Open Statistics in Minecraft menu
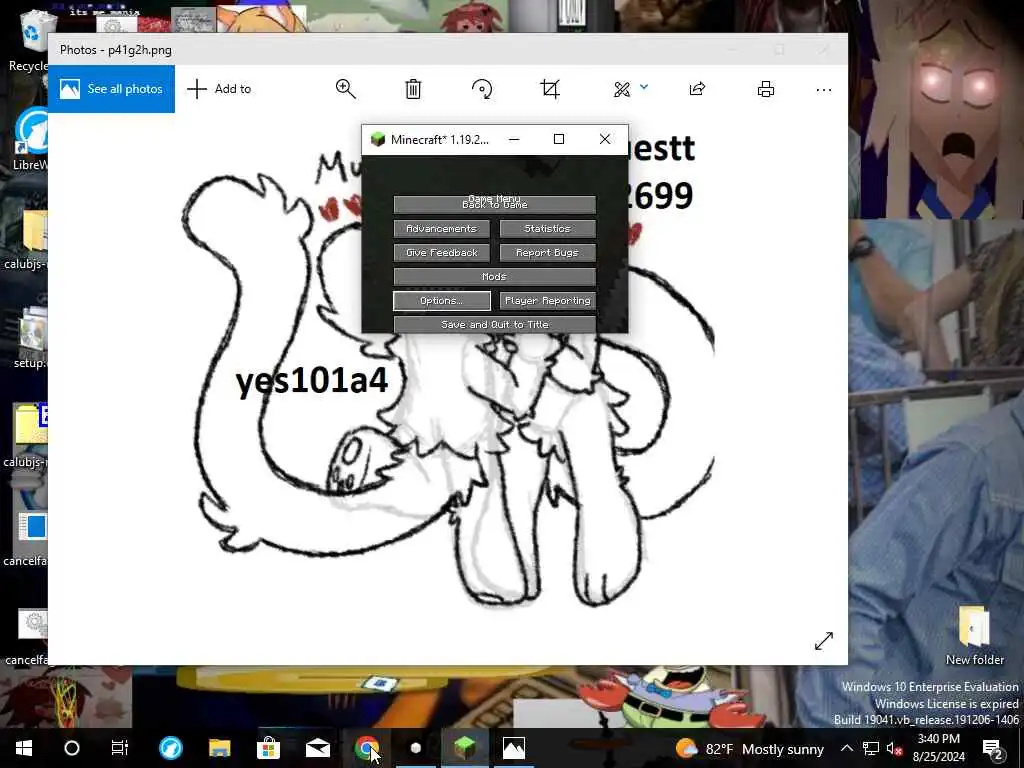The width and height of the screenshot is (1024, 768). pos(547,229)
